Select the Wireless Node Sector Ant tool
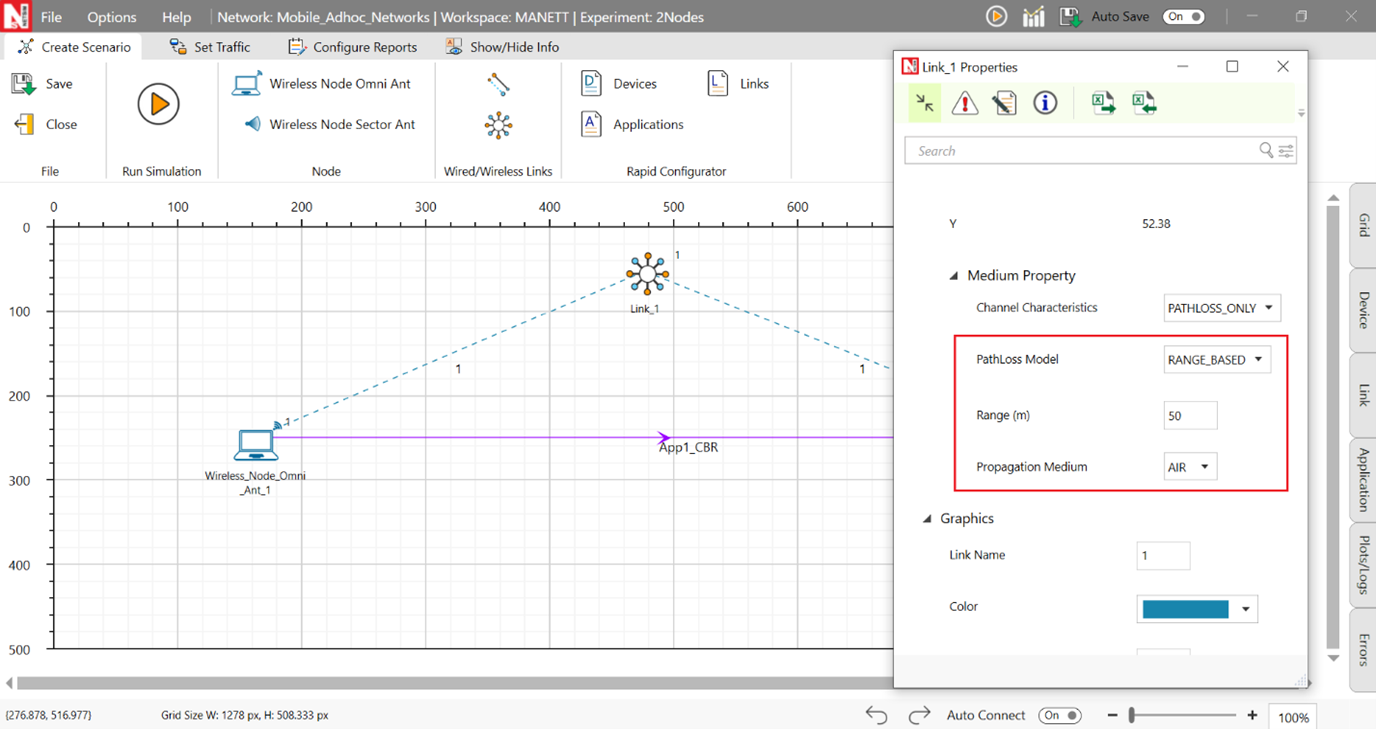 (x=329, y=125)
